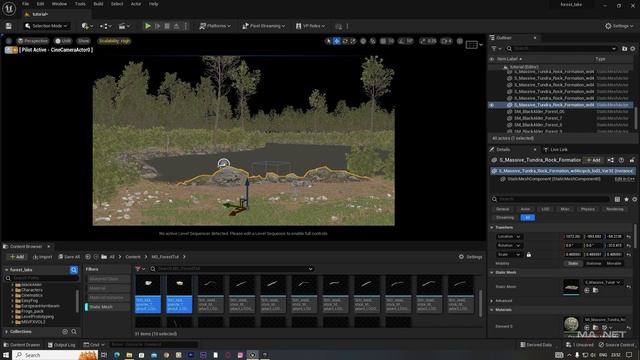
Task: Toggle the favorites star in Details
Action: [x=626, y=199]
